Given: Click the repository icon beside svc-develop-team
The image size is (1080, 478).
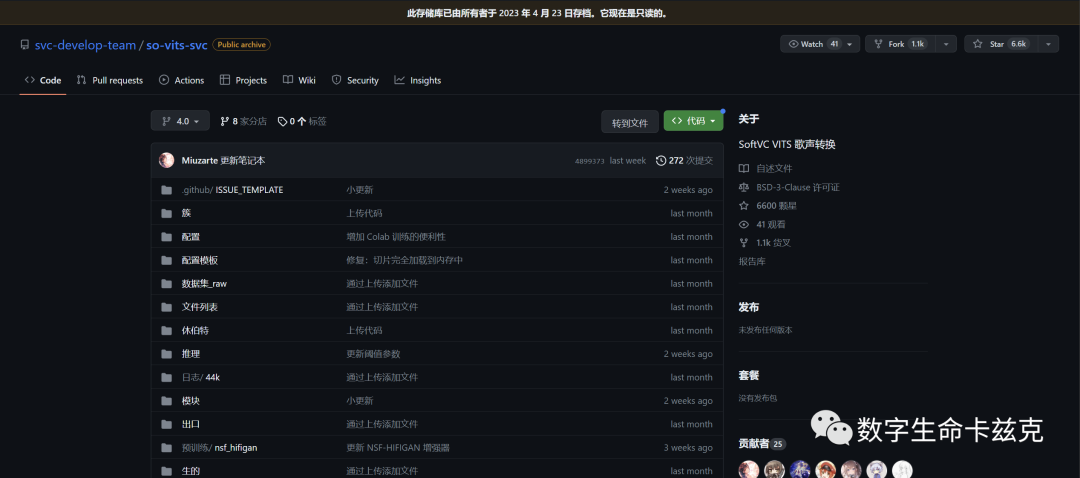Looking at the screenshot, I should [x=25, y=45].
